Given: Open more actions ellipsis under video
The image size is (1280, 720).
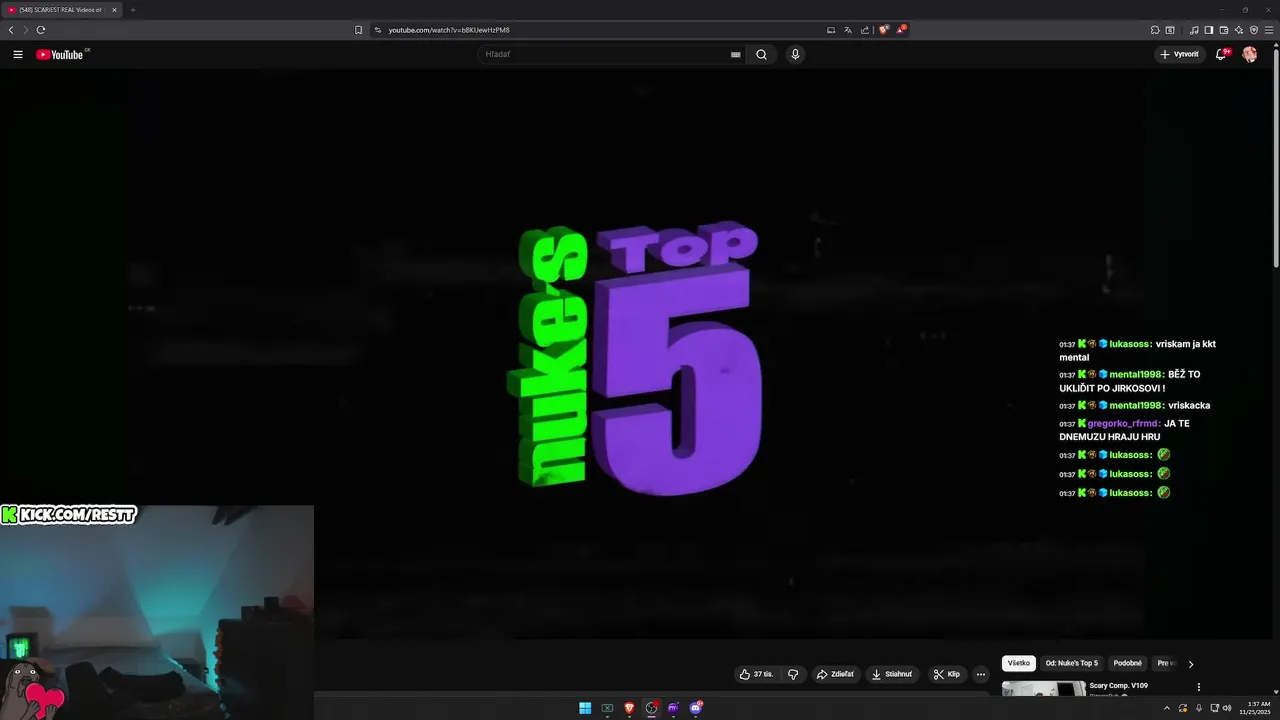Looking at the screenshot, I should pos(981,674).
